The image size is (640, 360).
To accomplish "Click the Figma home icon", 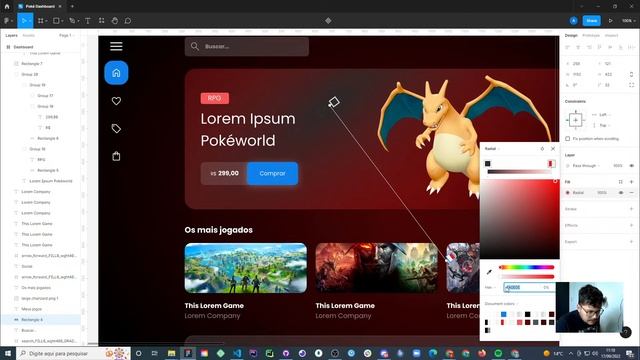I will click(7, 6).
